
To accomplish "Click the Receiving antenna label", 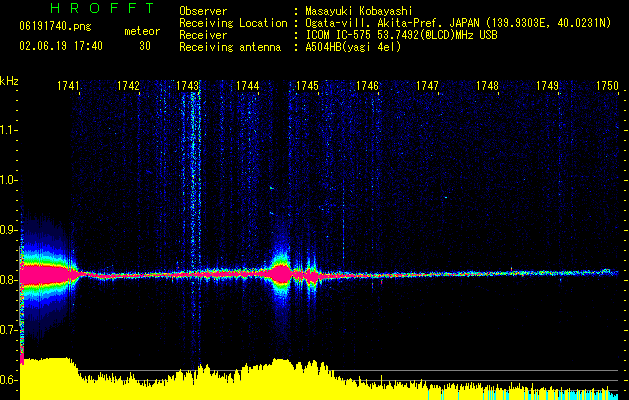I will (230, 47).
